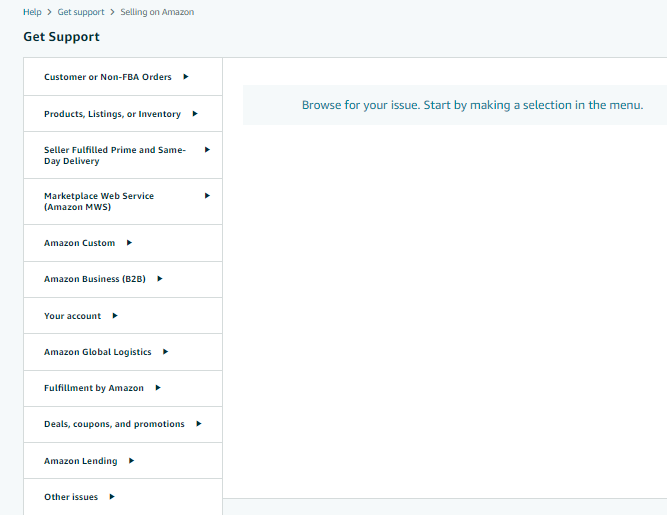Open Amazon Global Logistics category

pos(123,352)
